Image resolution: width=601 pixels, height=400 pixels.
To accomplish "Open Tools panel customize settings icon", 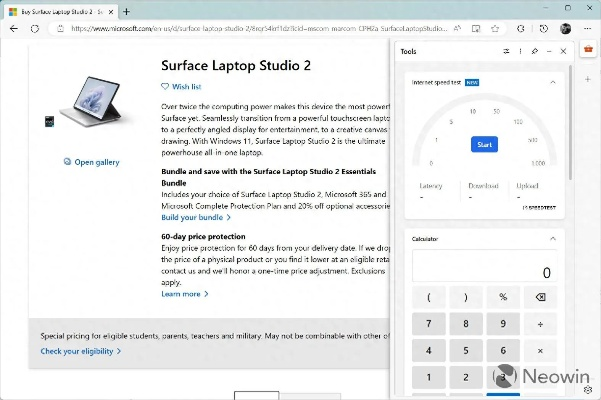I will (506, 51).
